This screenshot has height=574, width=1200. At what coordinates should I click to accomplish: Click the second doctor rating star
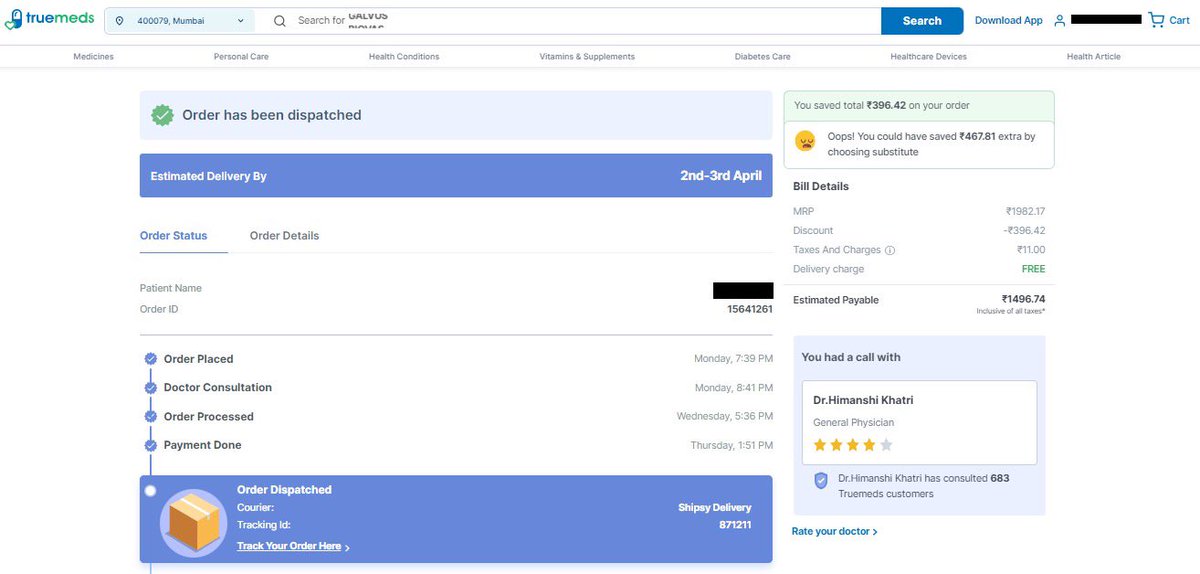tap(837, 445)
